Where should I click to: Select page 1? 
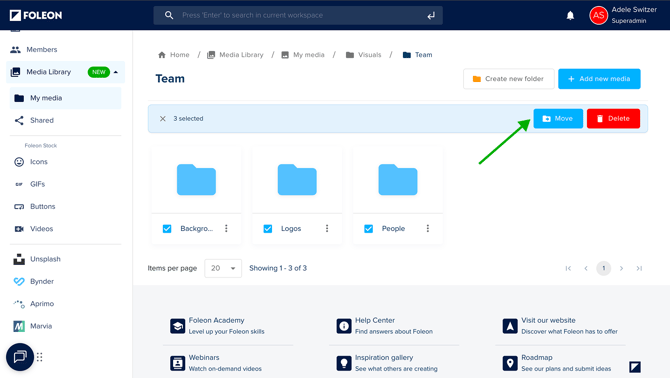603,268
